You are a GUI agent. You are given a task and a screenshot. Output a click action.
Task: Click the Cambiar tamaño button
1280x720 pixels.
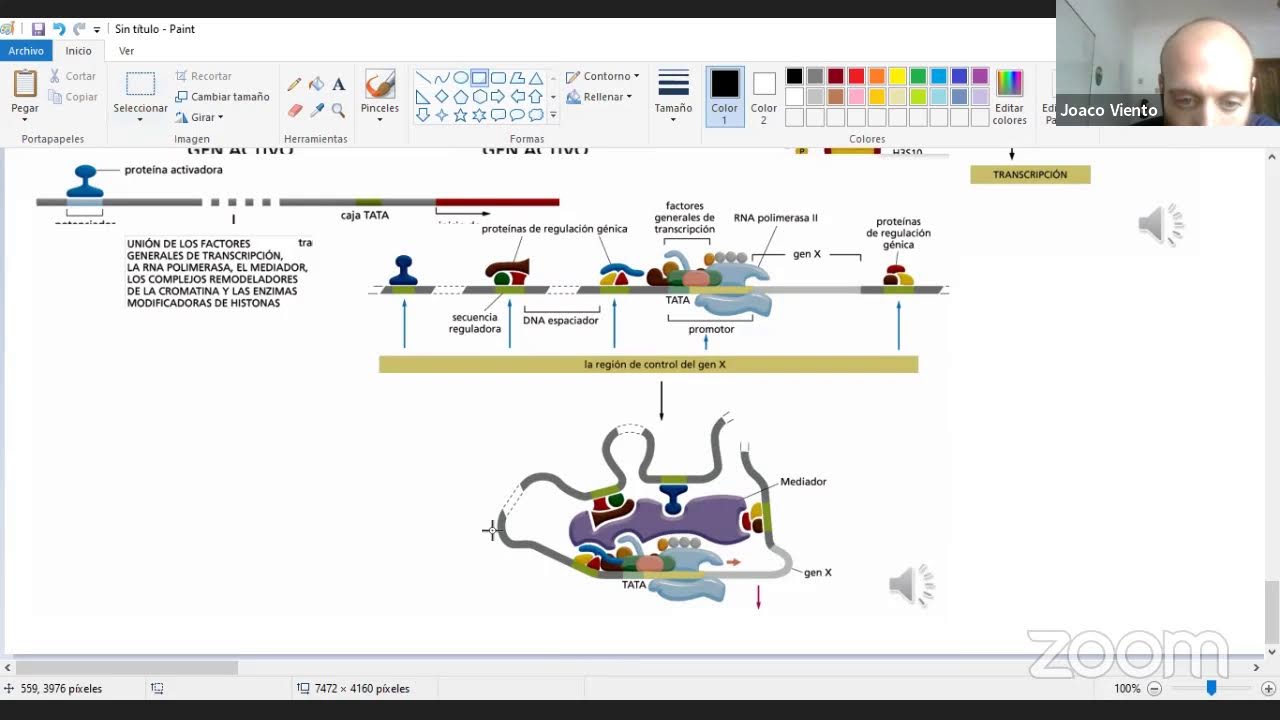pyautogui.click(x=222, y=97)
